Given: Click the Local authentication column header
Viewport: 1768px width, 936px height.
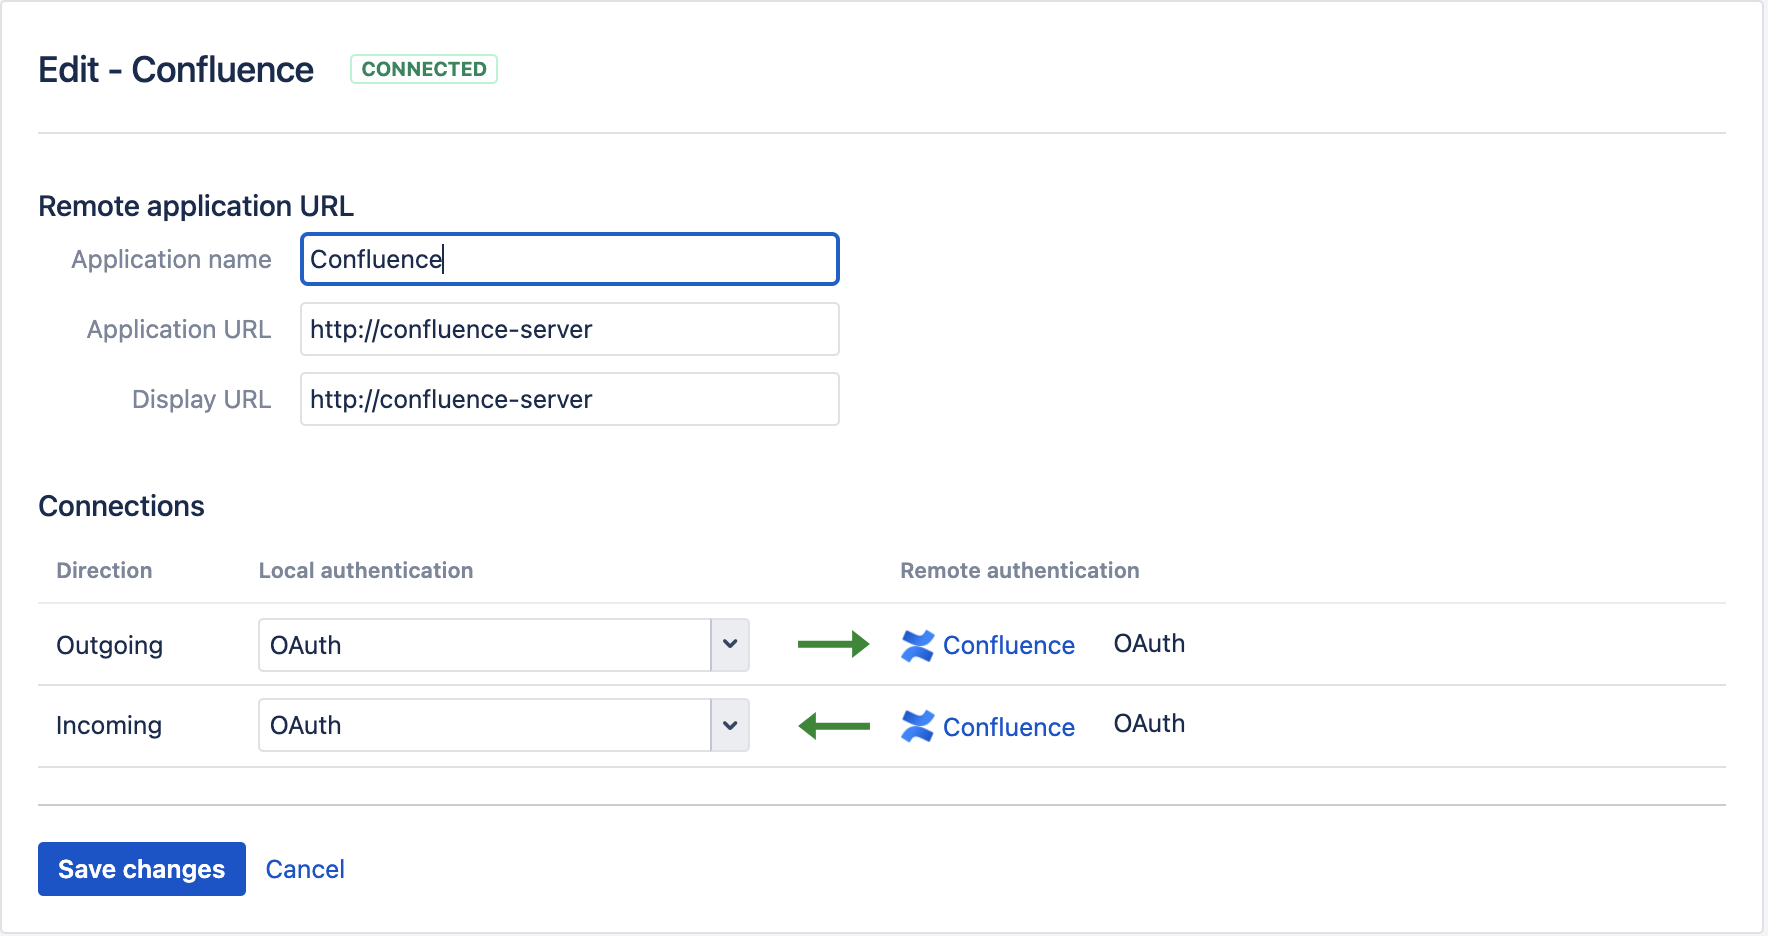Looking at the screenshot, I should [x=366, y=570].
